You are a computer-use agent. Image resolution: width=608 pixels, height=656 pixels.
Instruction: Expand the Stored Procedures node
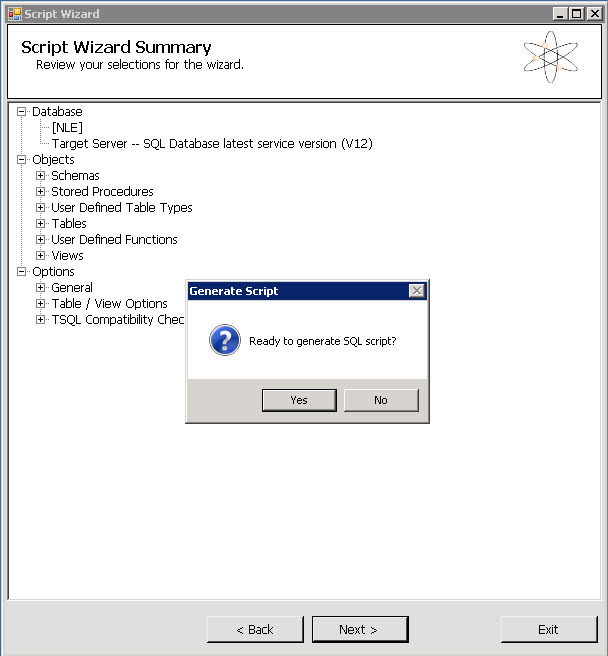pos(41,192)
